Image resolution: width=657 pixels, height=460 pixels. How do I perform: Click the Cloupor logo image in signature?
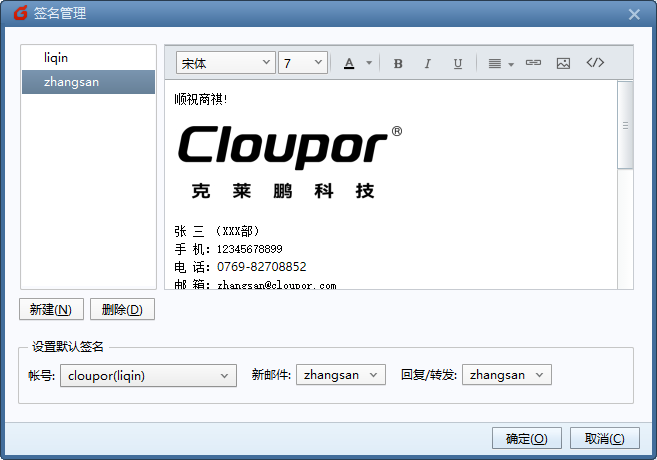290,162
